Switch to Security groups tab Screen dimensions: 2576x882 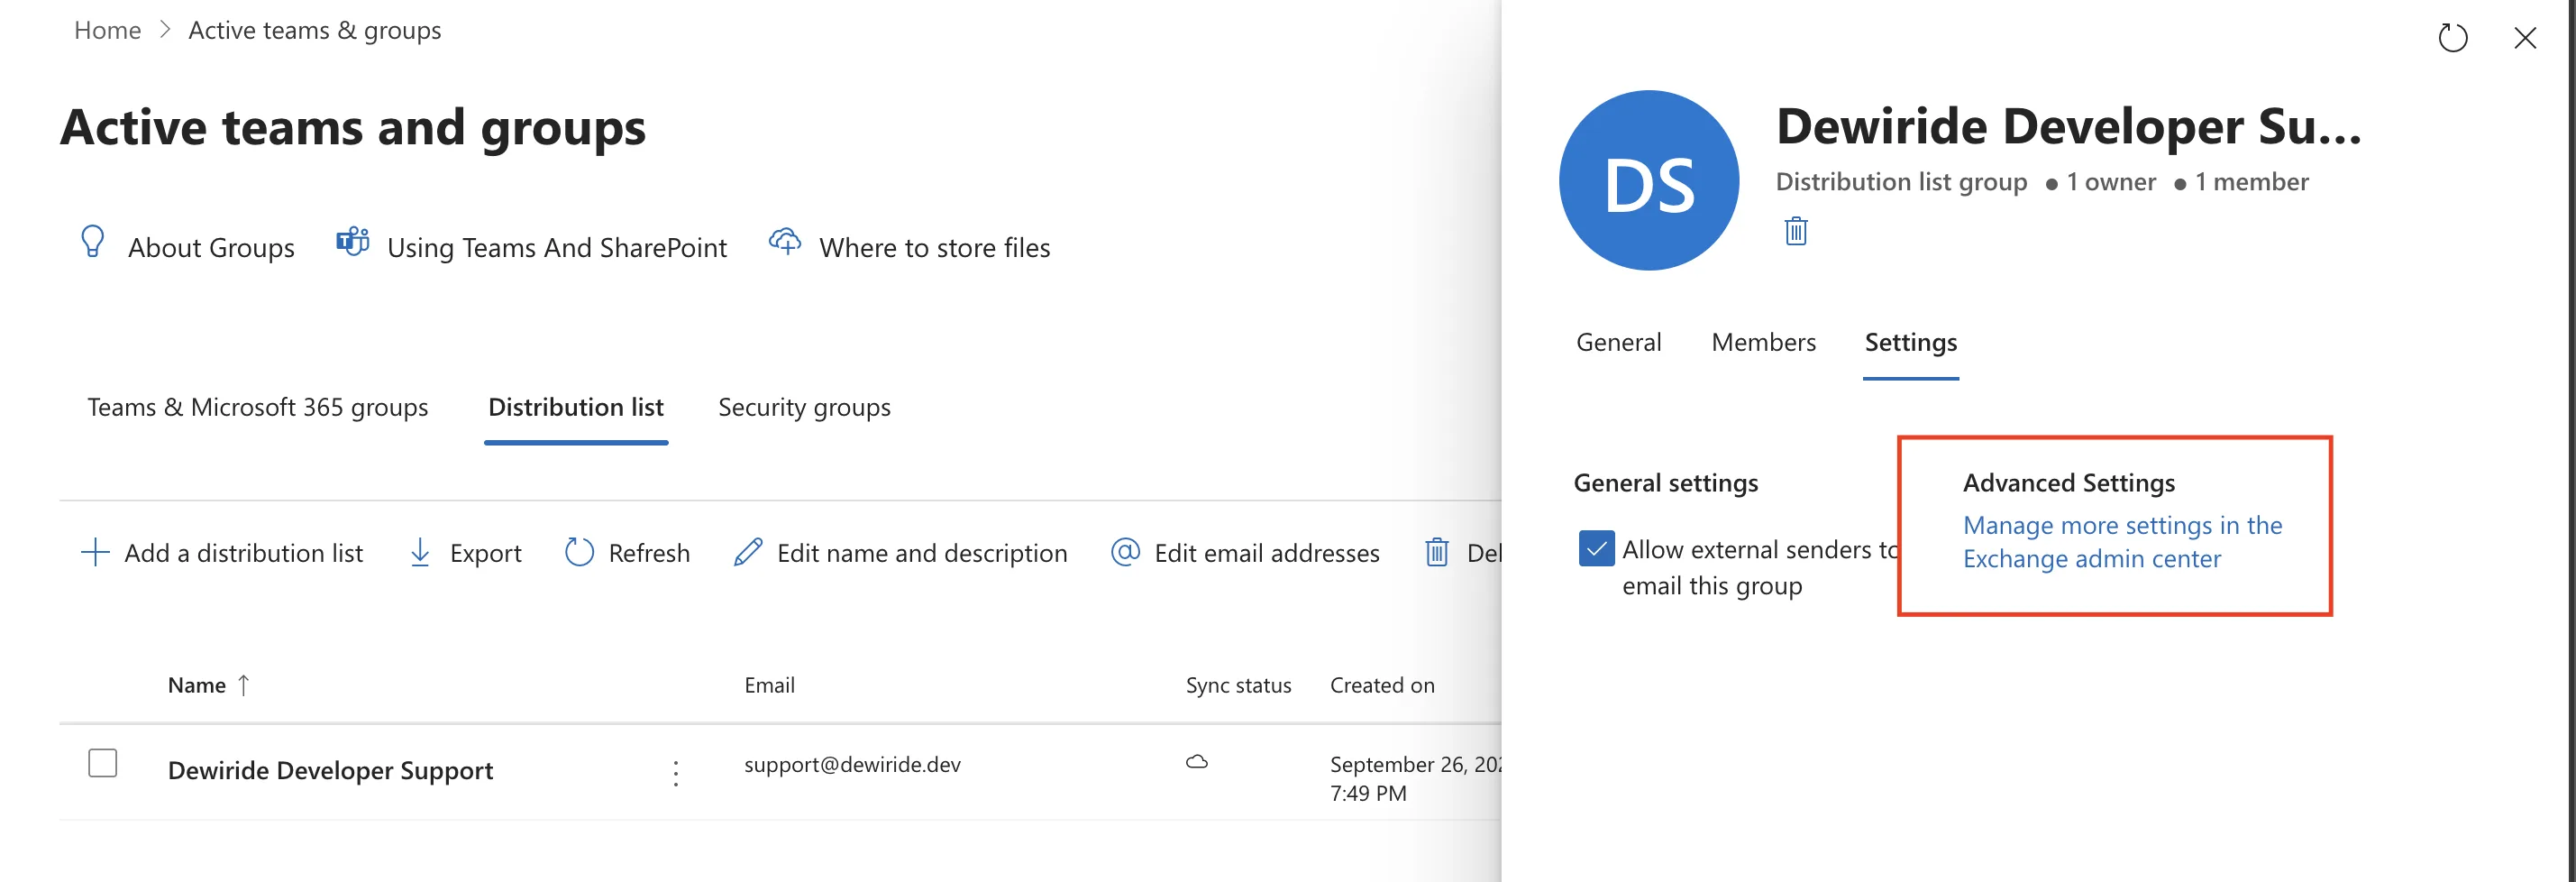pos(804,408)
